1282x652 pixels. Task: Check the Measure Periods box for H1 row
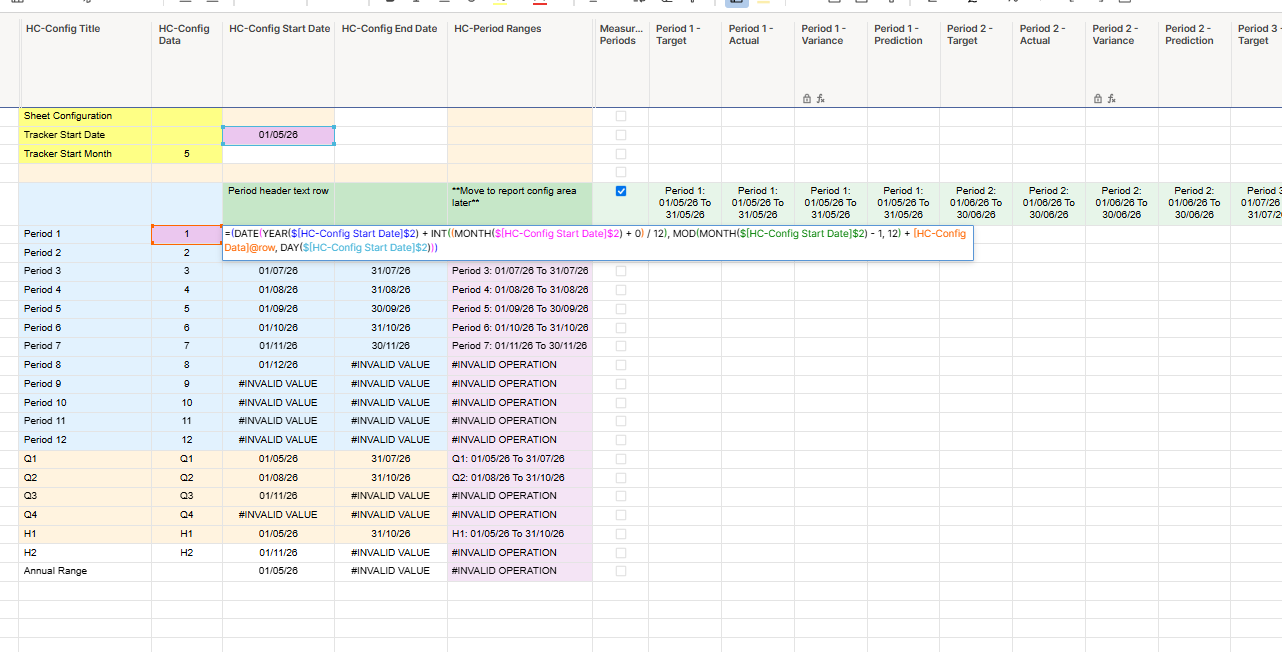pos(621,534)
